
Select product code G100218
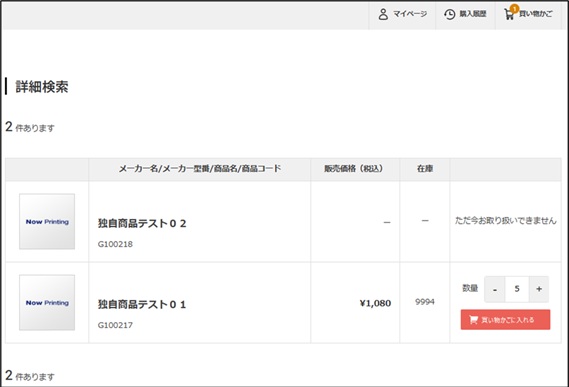[115, 244]
